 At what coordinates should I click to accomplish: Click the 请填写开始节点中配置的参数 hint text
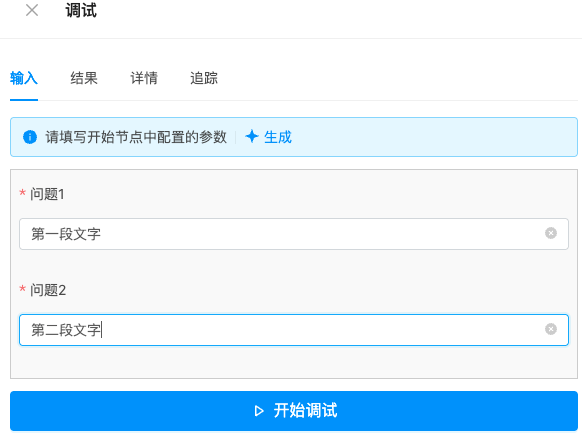point(136,137)
